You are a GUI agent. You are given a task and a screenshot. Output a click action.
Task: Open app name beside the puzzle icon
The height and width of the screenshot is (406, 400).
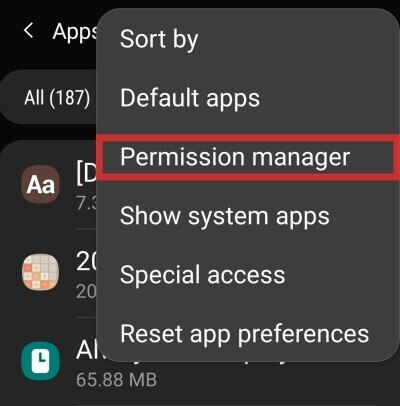pos(86,261)
